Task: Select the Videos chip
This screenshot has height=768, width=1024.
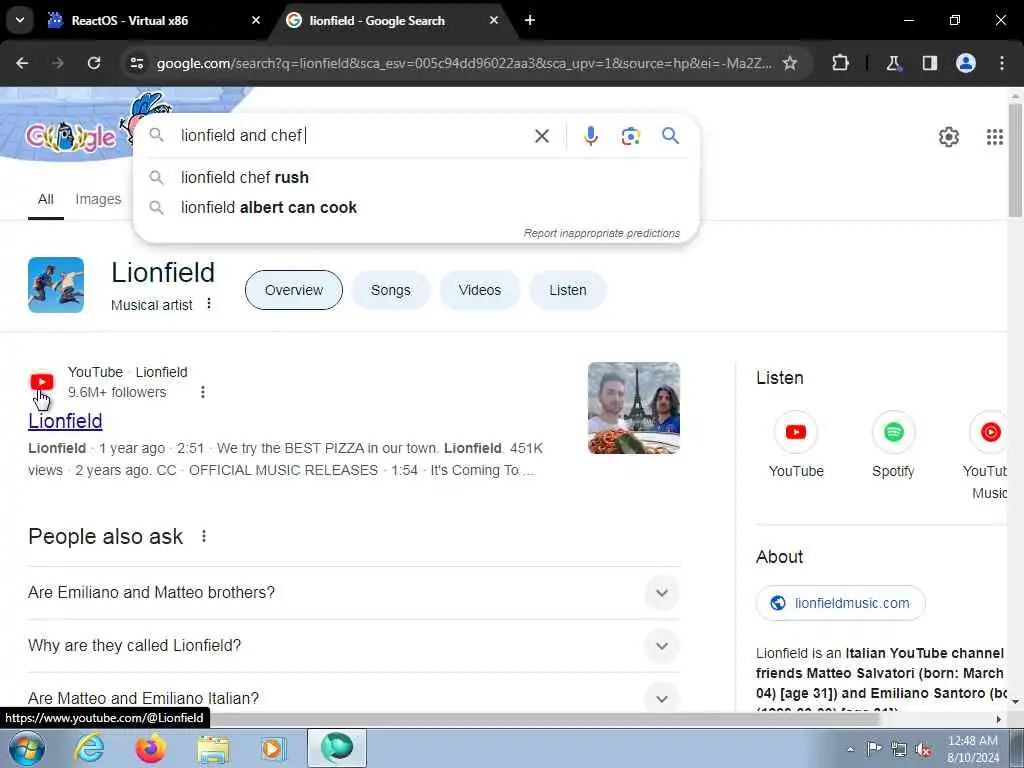Action: coord(480,290)
